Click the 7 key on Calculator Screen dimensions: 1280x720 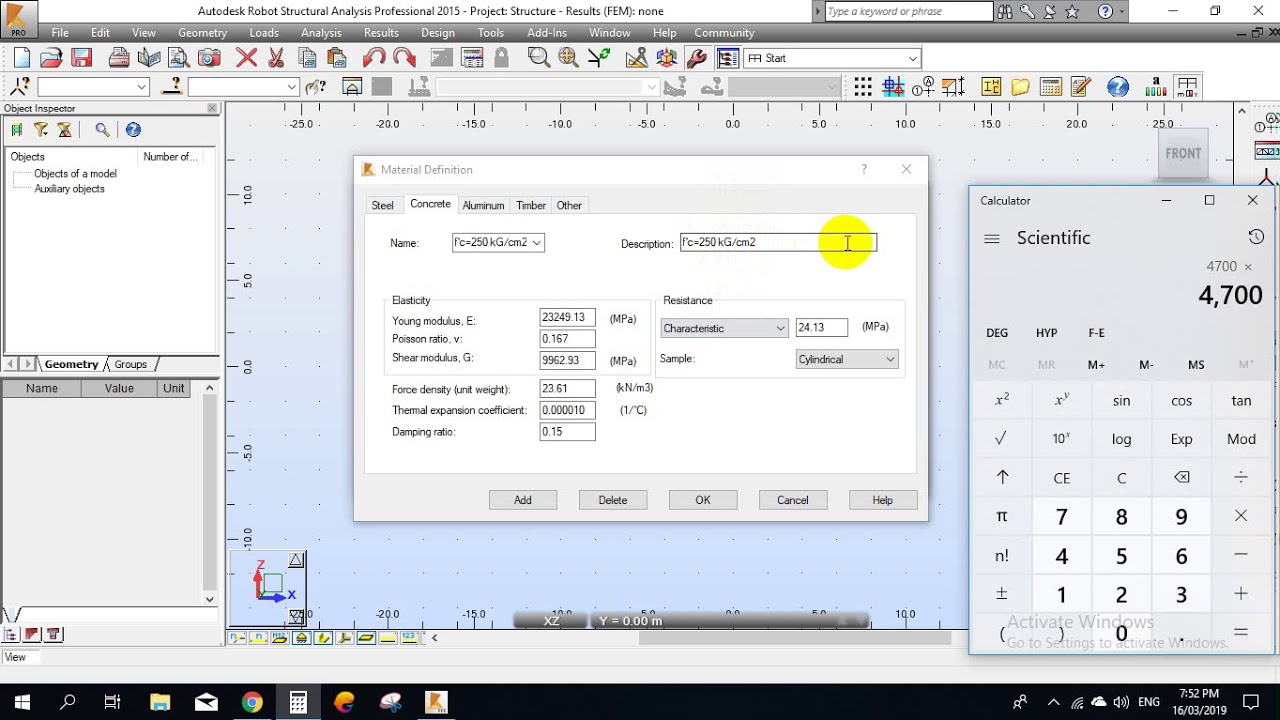pyautogui.click(x=1061, y=516)
